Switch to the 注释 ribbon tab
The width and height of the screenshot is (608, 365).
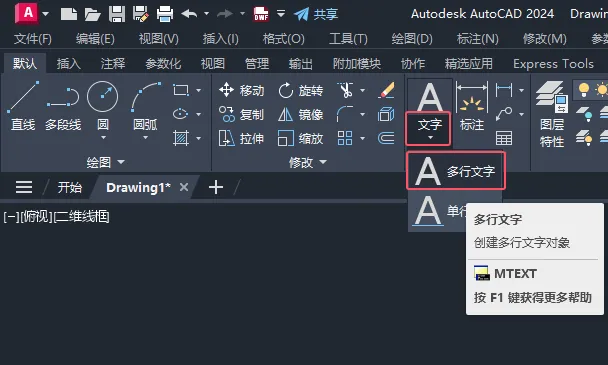(113, 64)
